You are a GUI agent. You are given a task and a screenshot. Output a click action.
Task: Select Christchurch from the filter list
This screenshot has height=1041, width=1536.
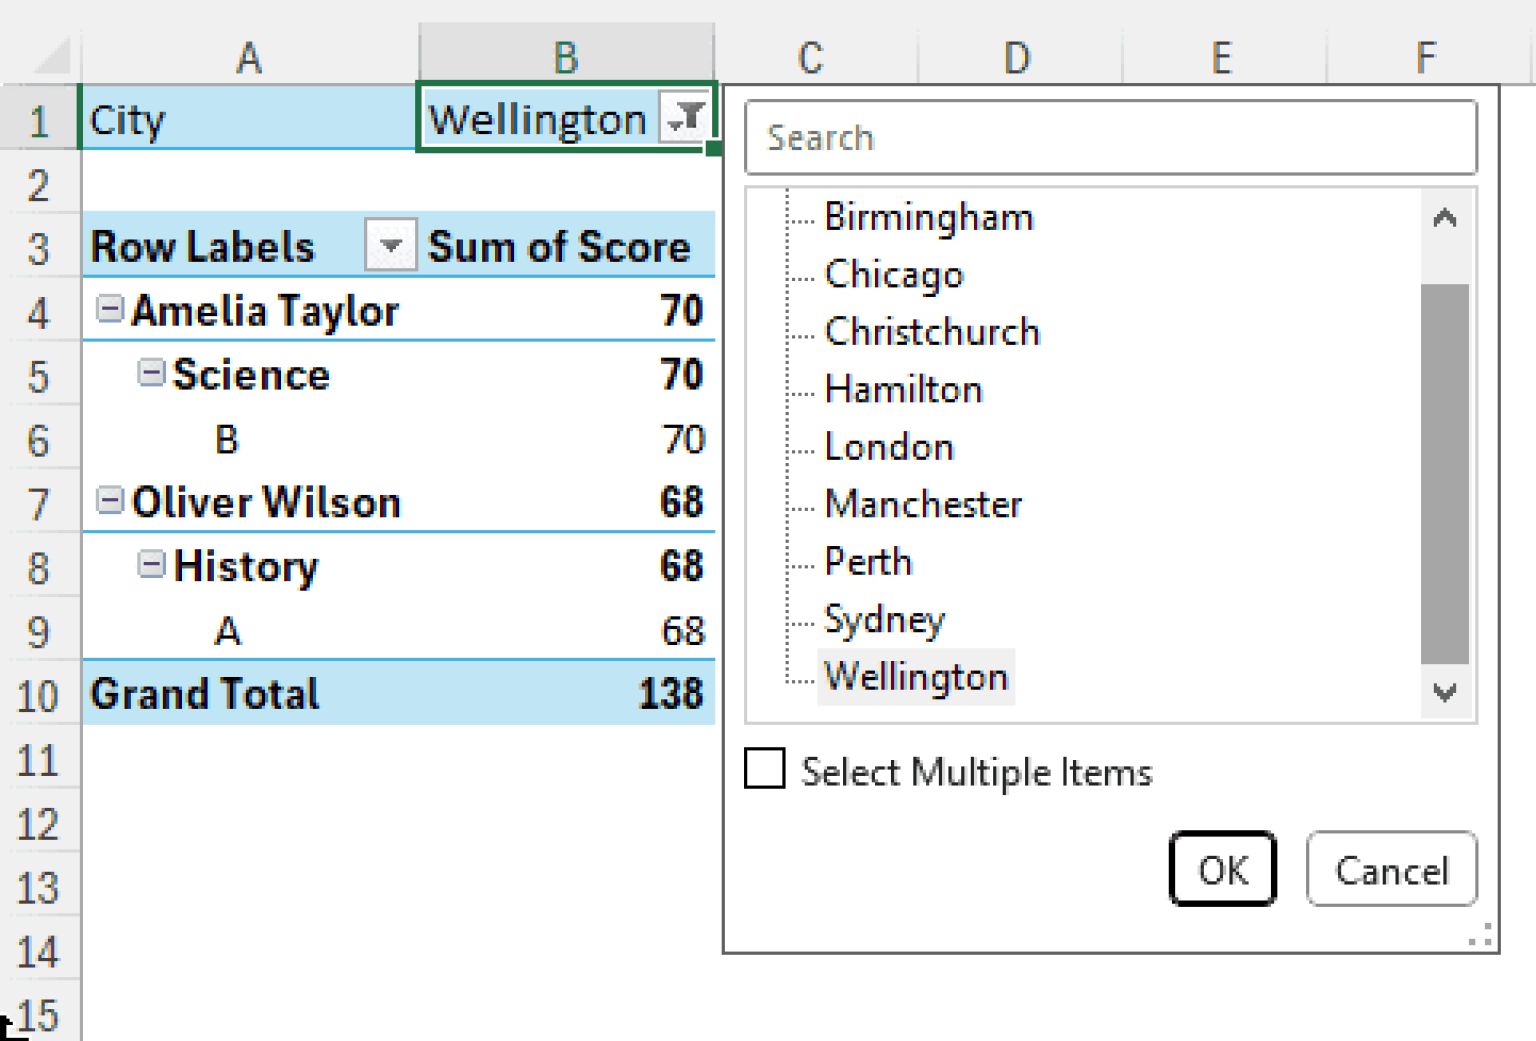tap(931, 332)
